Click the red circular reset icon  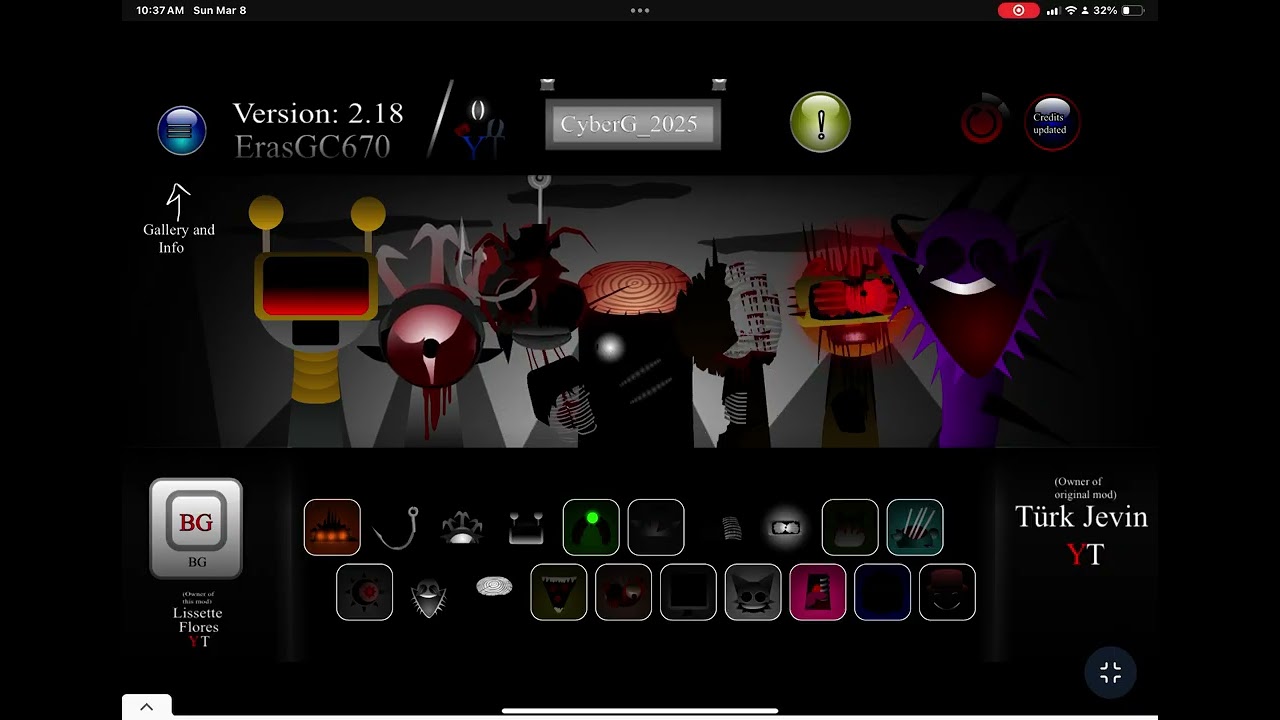(982, 121)
